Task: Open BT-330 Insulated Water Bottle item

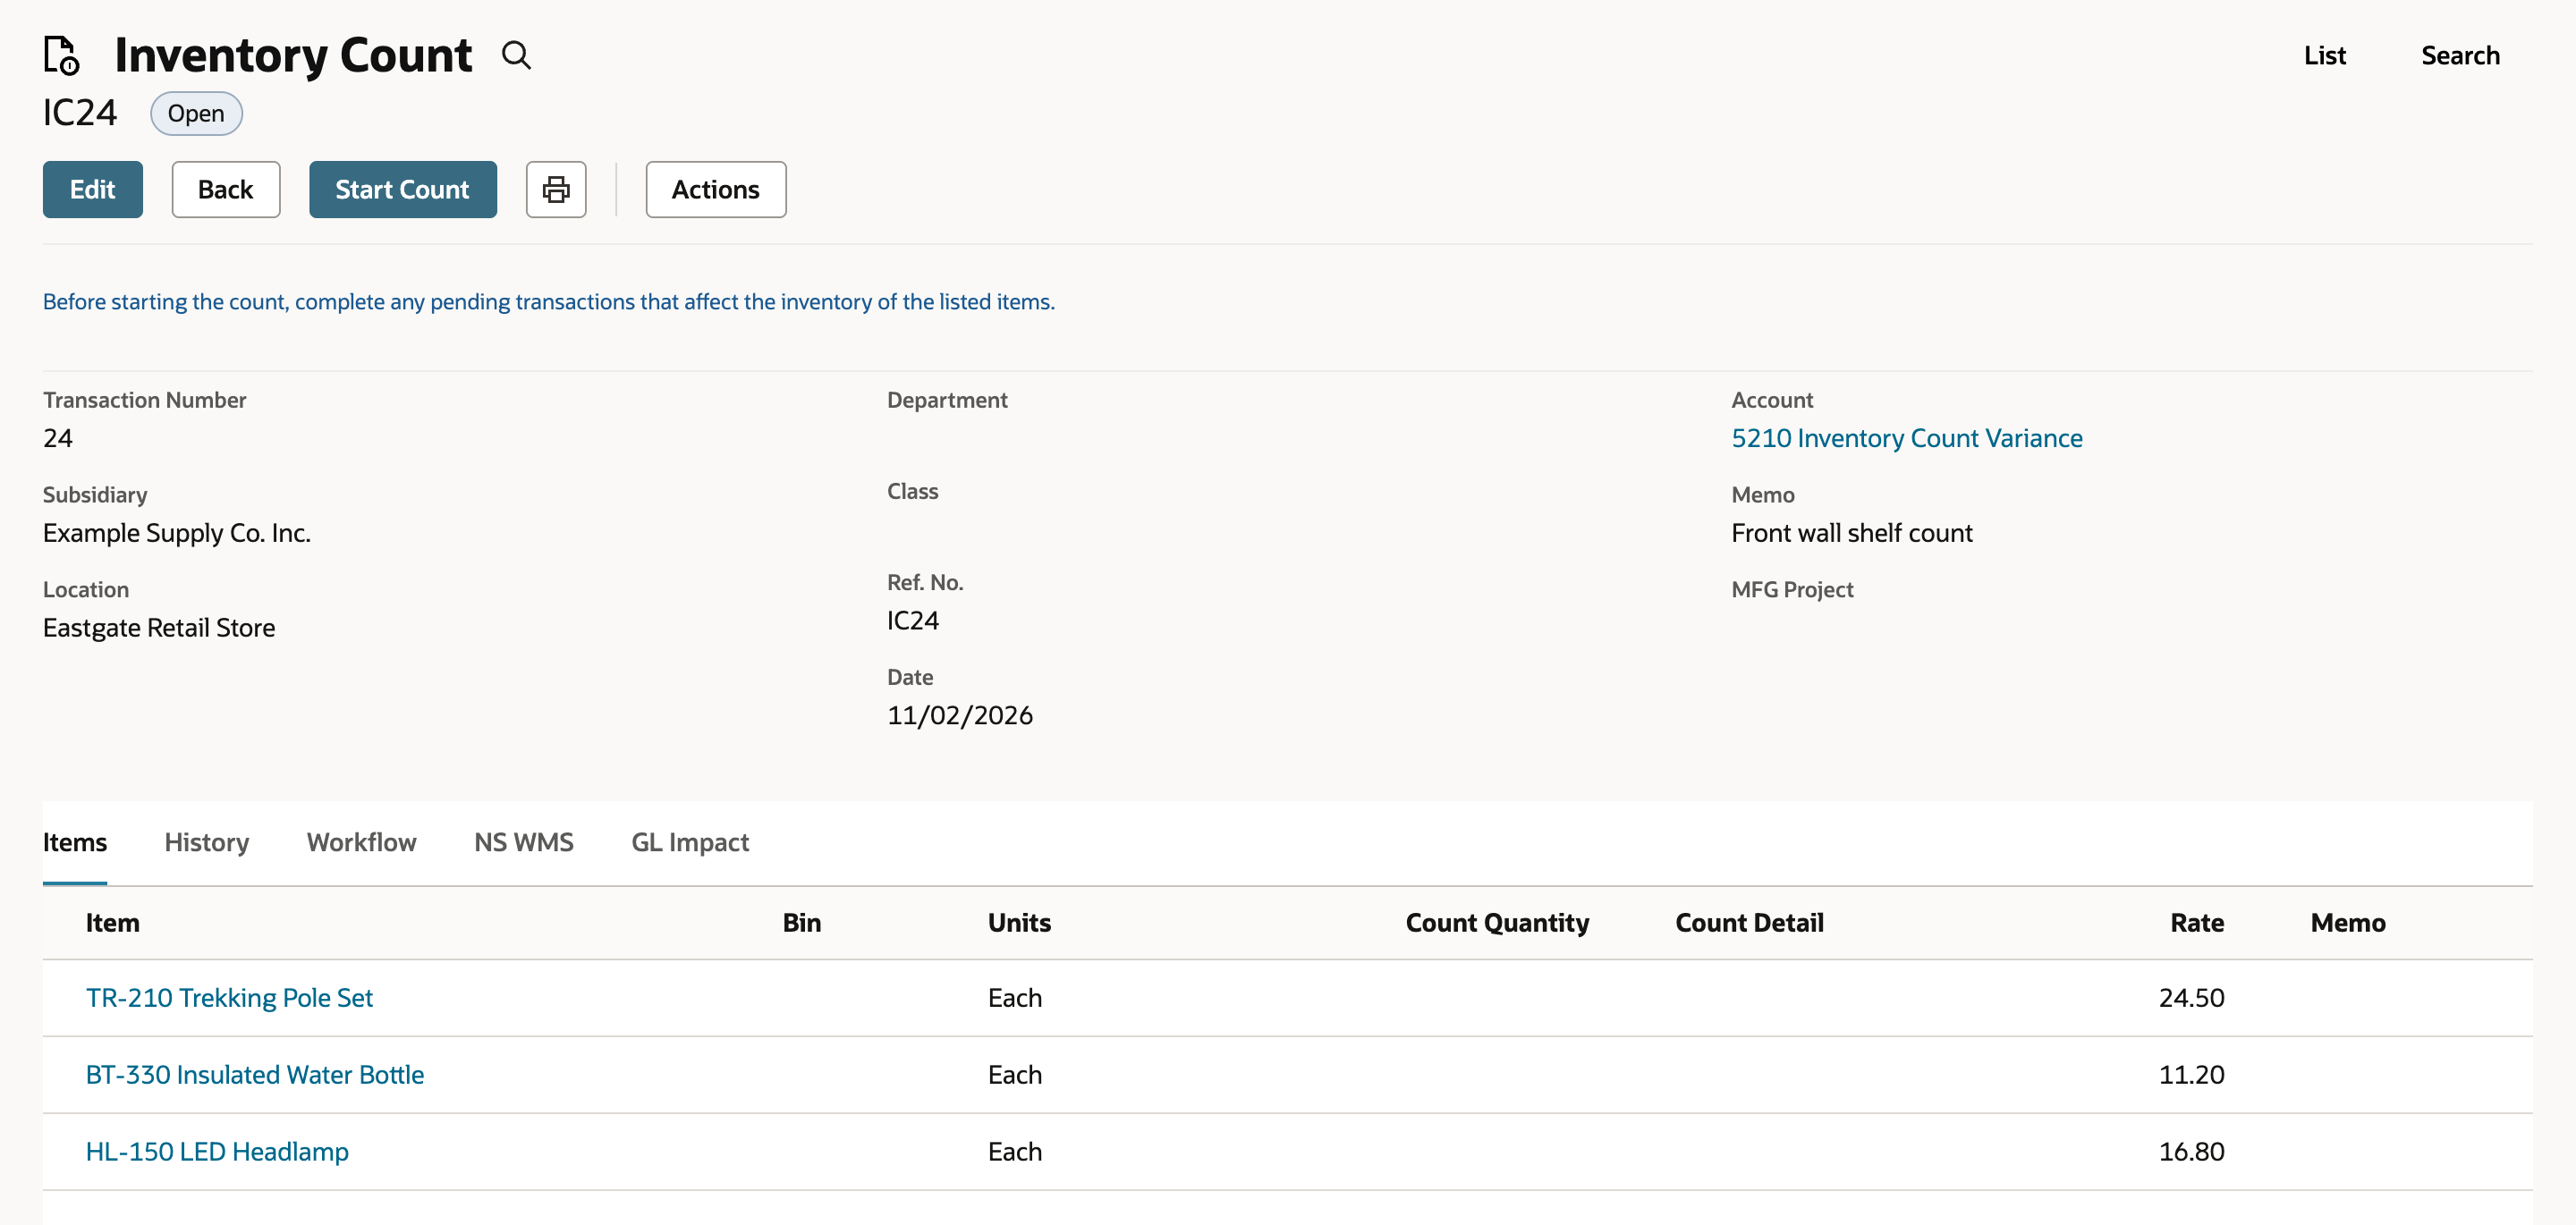Action: [255, 1074]
